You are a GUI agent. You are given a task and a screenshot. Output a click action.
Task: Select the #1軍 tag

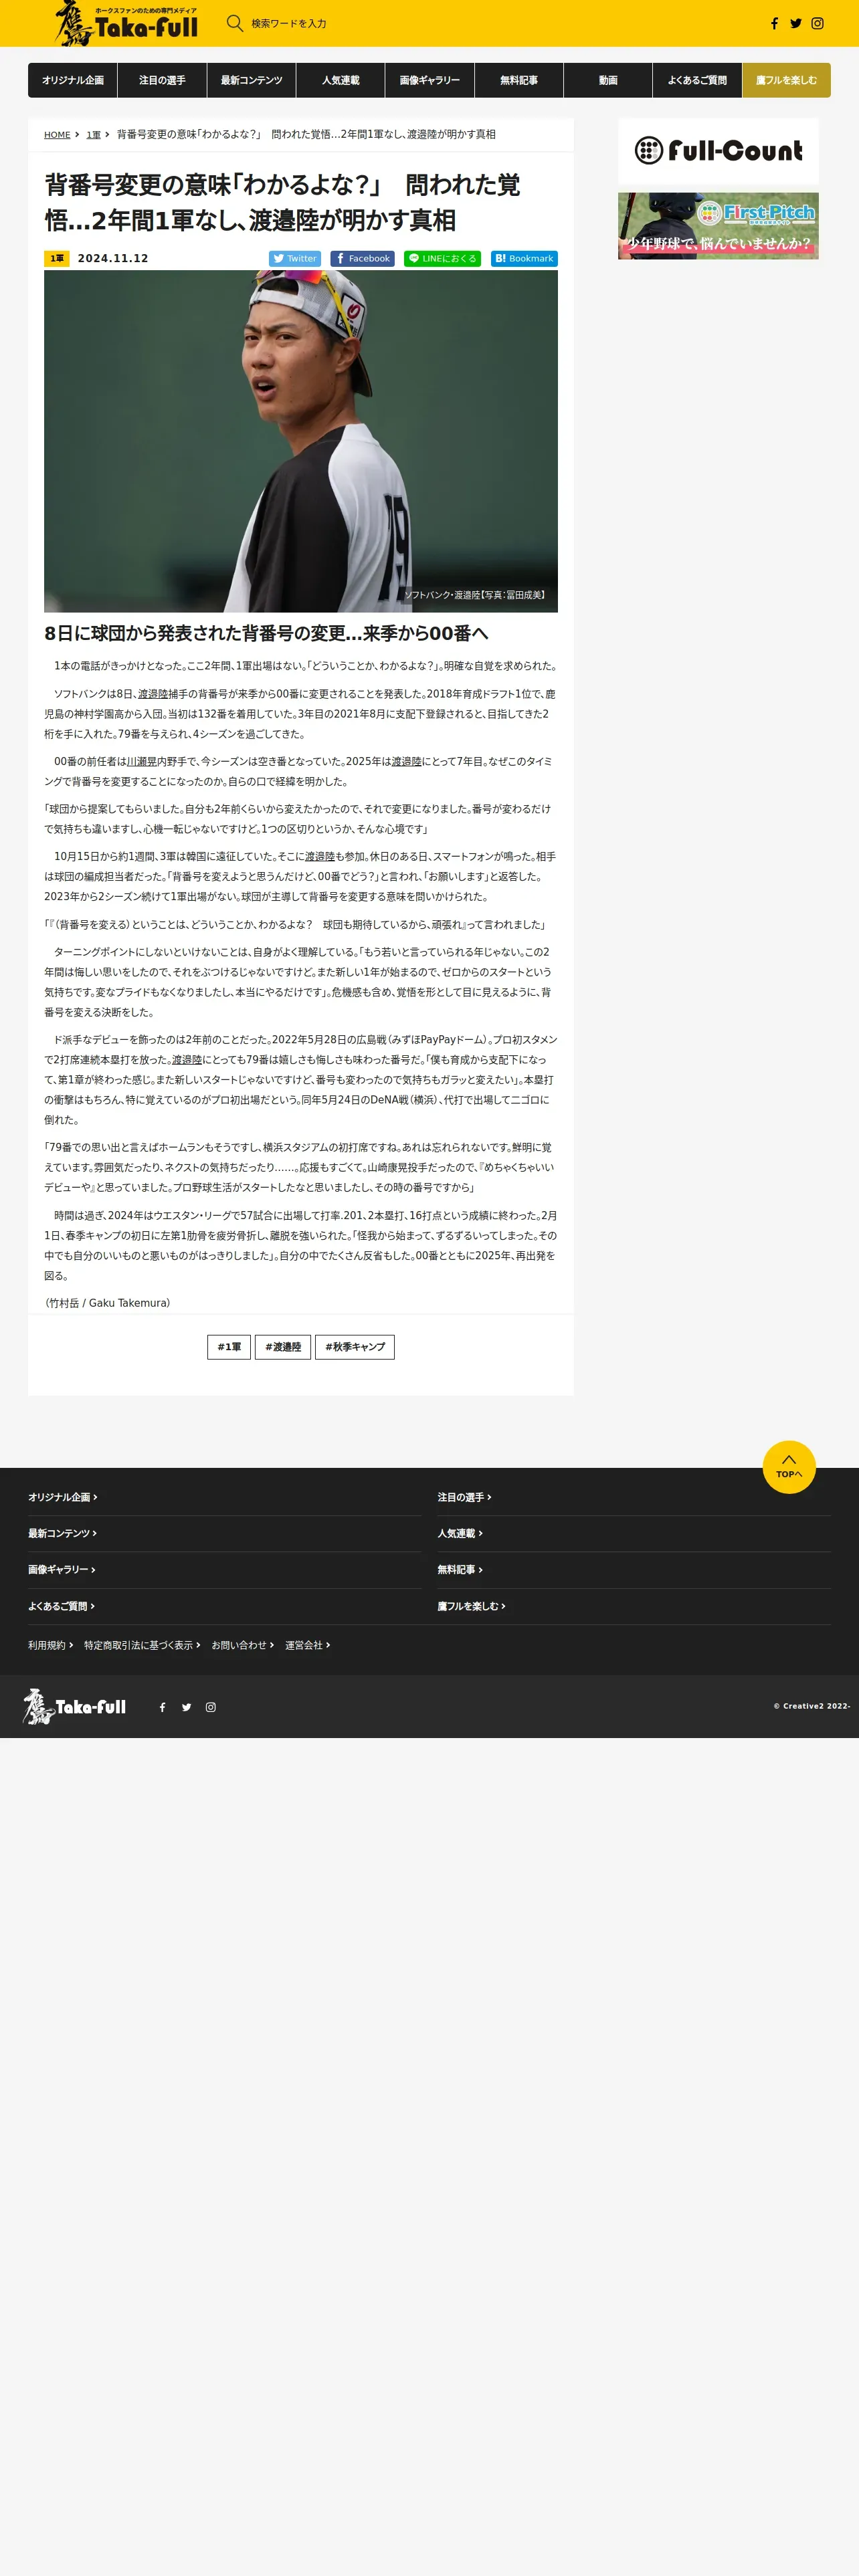pos(229,1347)
